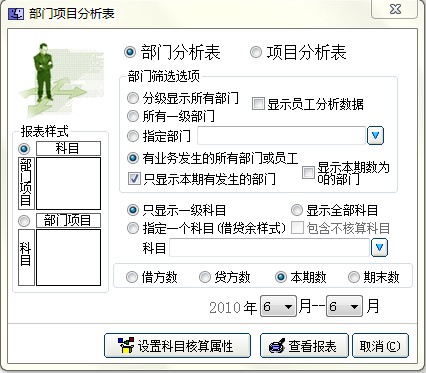Expand the 科目 dropdown arrow
This screenshot has width=426, height=373.
click(379, 247)
